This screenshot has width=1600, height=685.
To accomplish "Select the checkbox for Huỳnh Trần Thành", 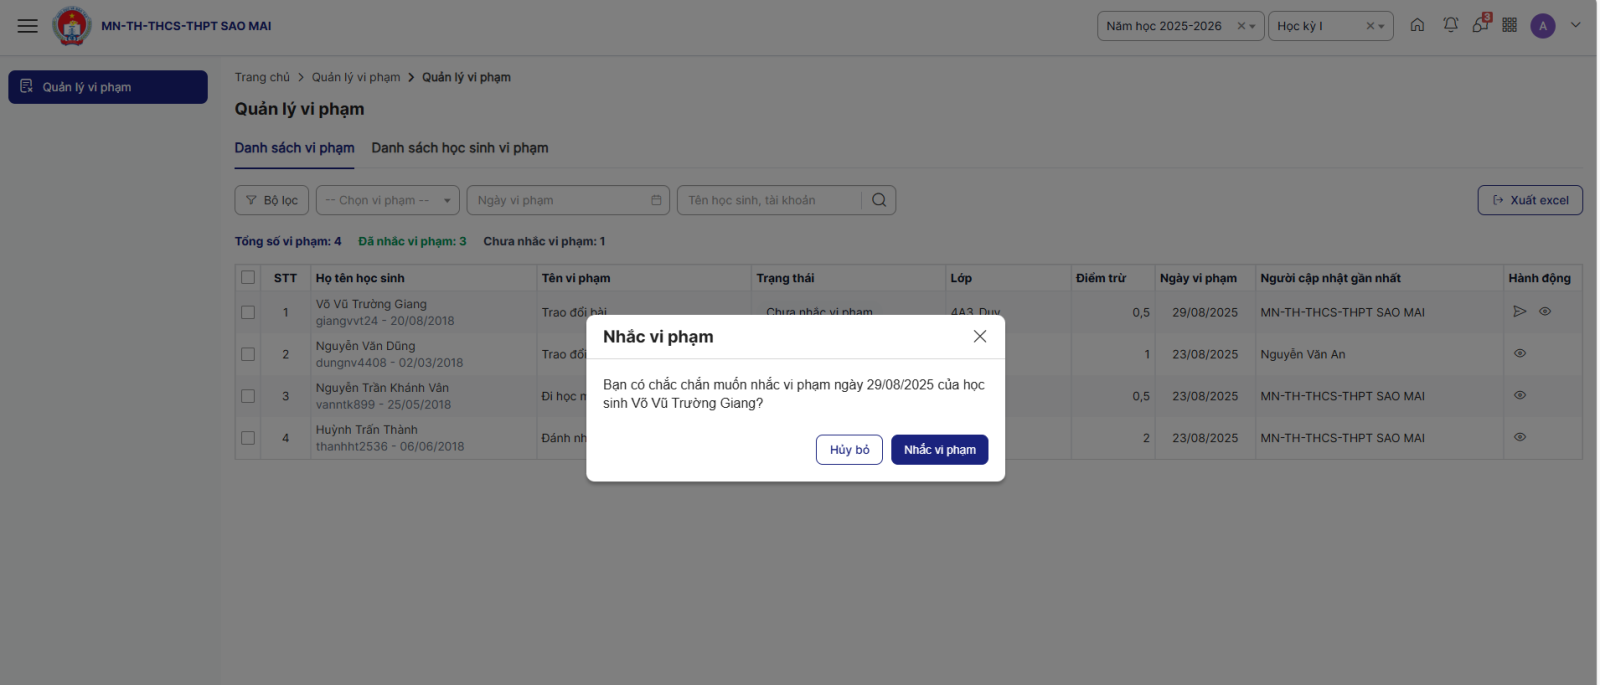I will tap(248, 438).
